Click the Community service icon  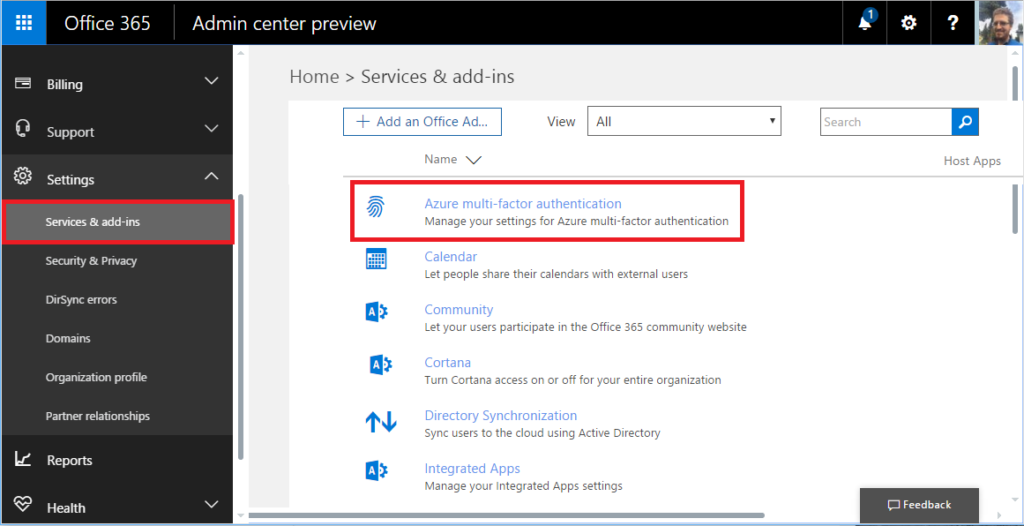click(377, 312)
